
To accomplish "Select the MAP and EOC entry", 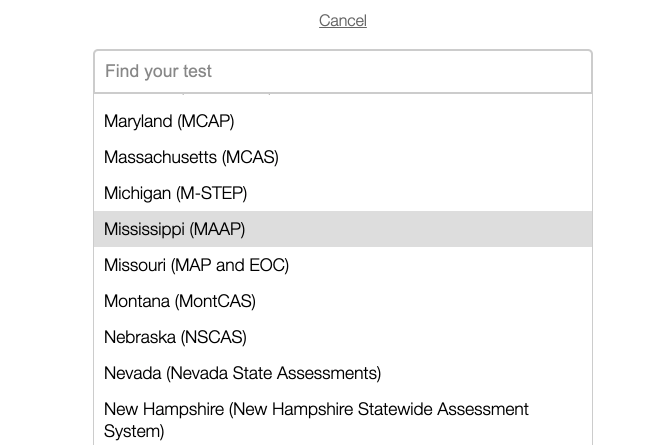I will 196,265.
